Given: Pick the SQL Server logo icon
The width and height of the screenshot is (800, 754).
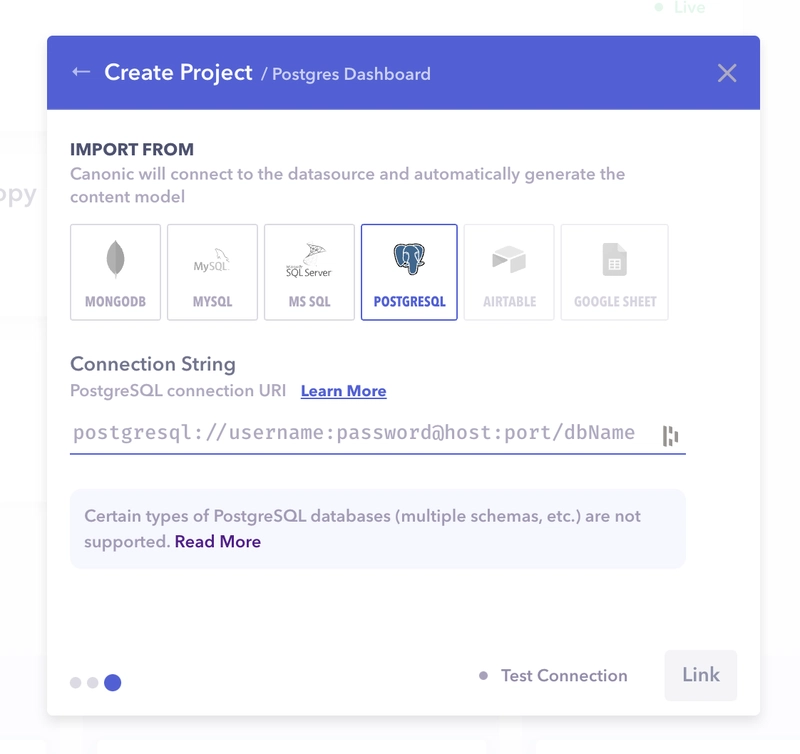Looking at the screenshot, I should coord(309,260).
